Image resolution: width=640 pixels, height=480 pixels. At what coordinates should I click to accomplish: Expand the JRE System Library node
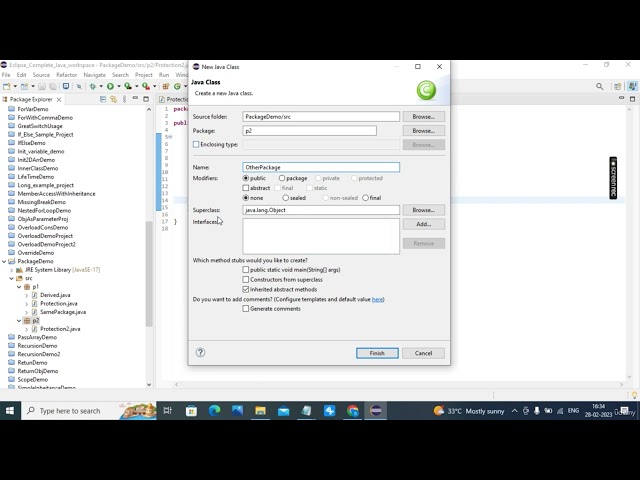11,270
